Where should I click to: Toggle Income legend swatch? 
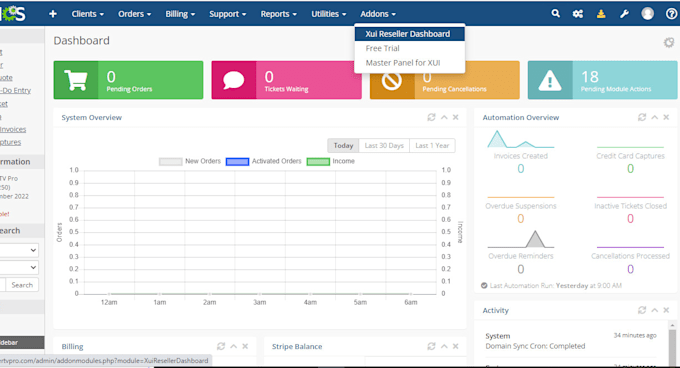[318, 162]
